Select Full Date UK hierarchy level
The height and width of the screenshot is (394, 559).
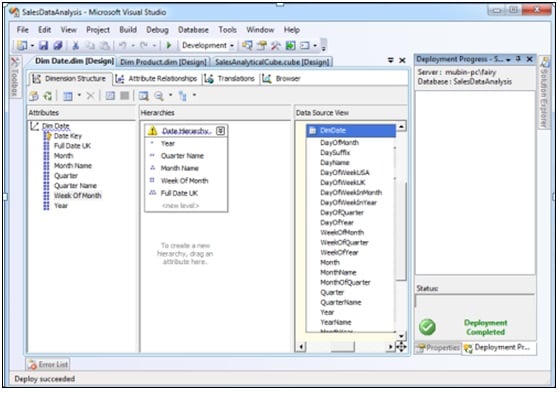tap(179, 193)
